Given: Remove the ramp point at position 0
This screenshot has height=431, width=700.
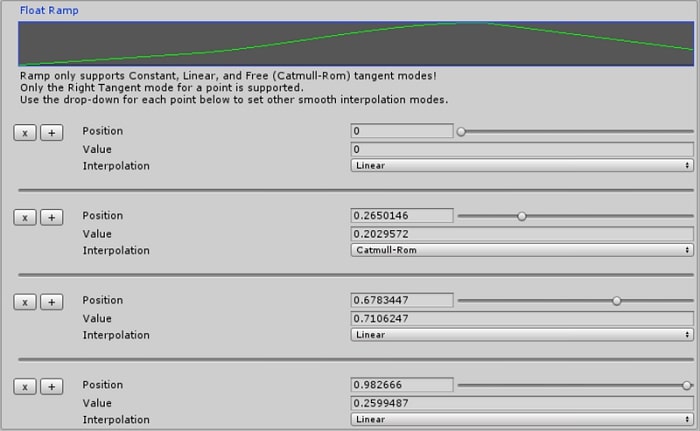Looking at the screenshot, I should click(x=25, y=132).
